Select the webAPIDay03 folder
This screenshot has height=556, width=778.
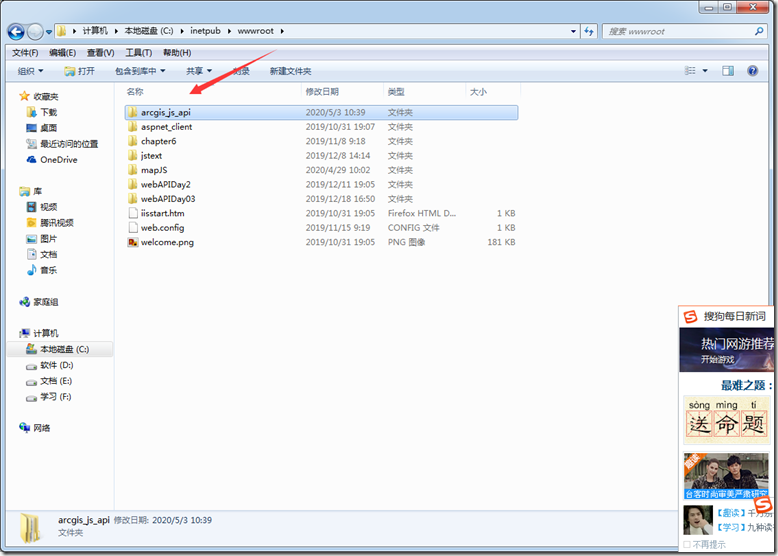(321, 199)
